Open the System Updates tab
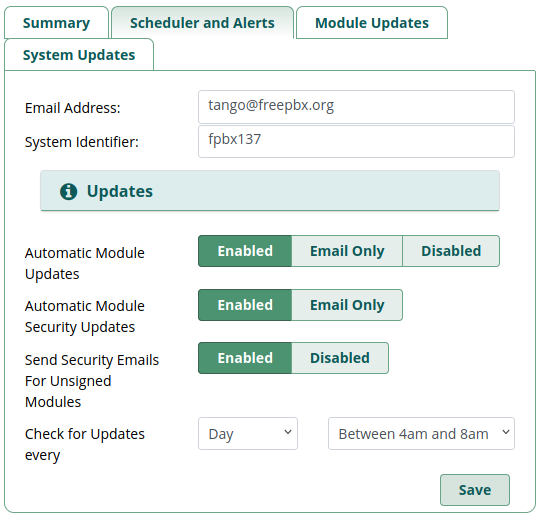Image resolution: width=542 pixels, height=524 pixels. click(x=79, y=55)
